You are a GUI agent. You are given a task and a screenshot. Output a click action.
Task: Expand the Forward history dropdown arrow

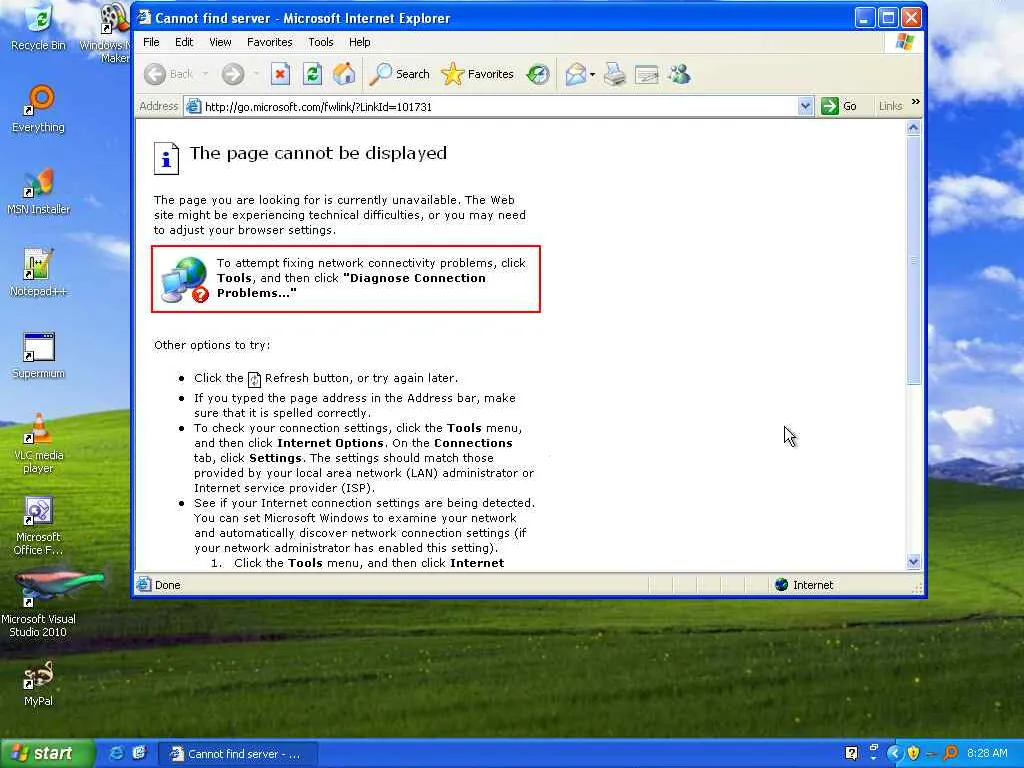pyautogui.click(x=256, y=74)
